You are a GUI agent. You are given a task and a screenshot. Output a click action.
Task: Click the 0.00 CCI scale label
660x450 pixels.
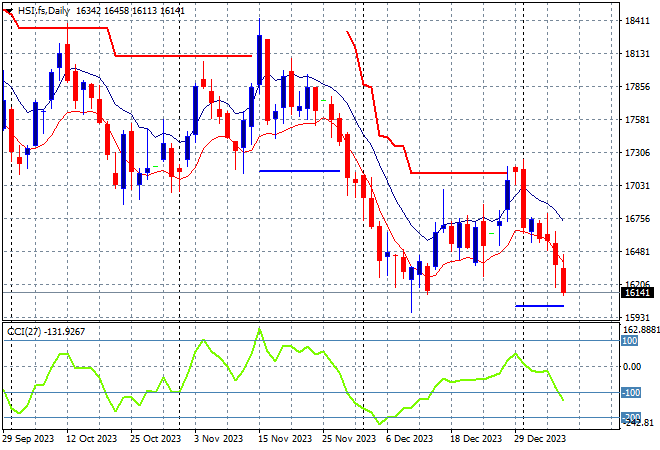632,367
